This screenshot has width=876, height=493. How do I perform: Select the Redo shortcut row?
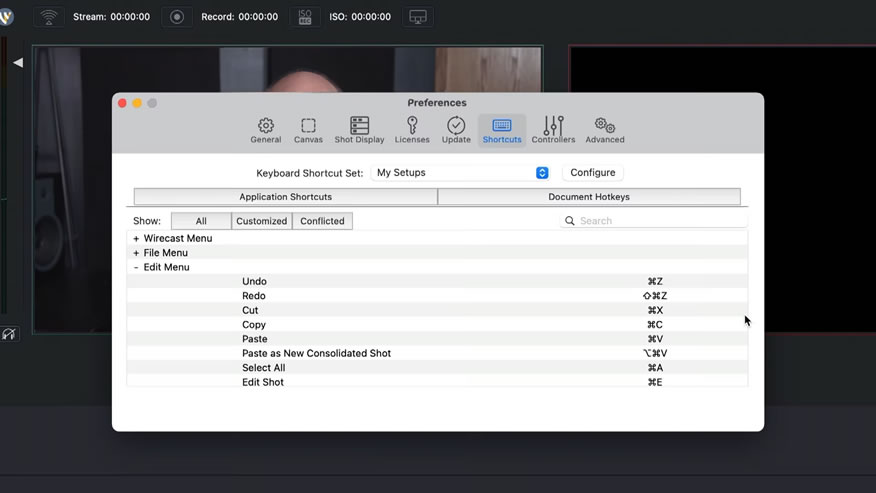[437, 296]
